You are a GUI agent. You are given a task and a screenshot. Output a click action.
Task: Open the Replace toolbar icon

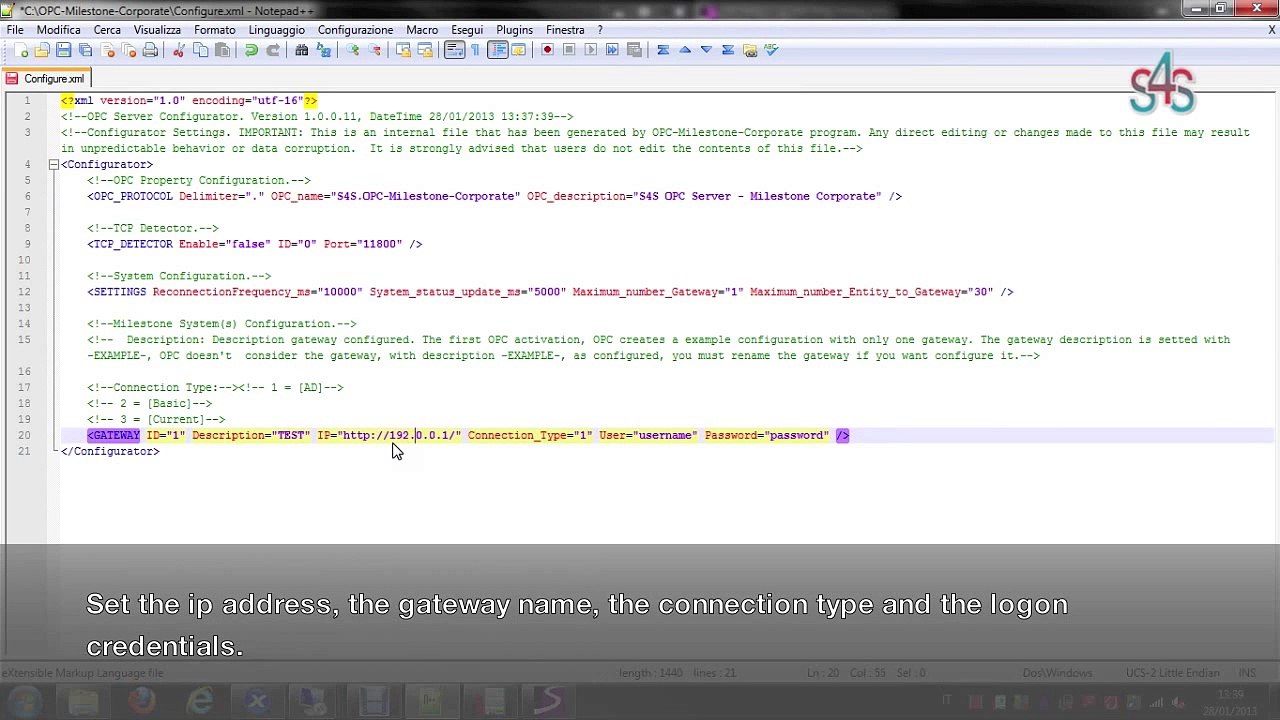point(323,50)
